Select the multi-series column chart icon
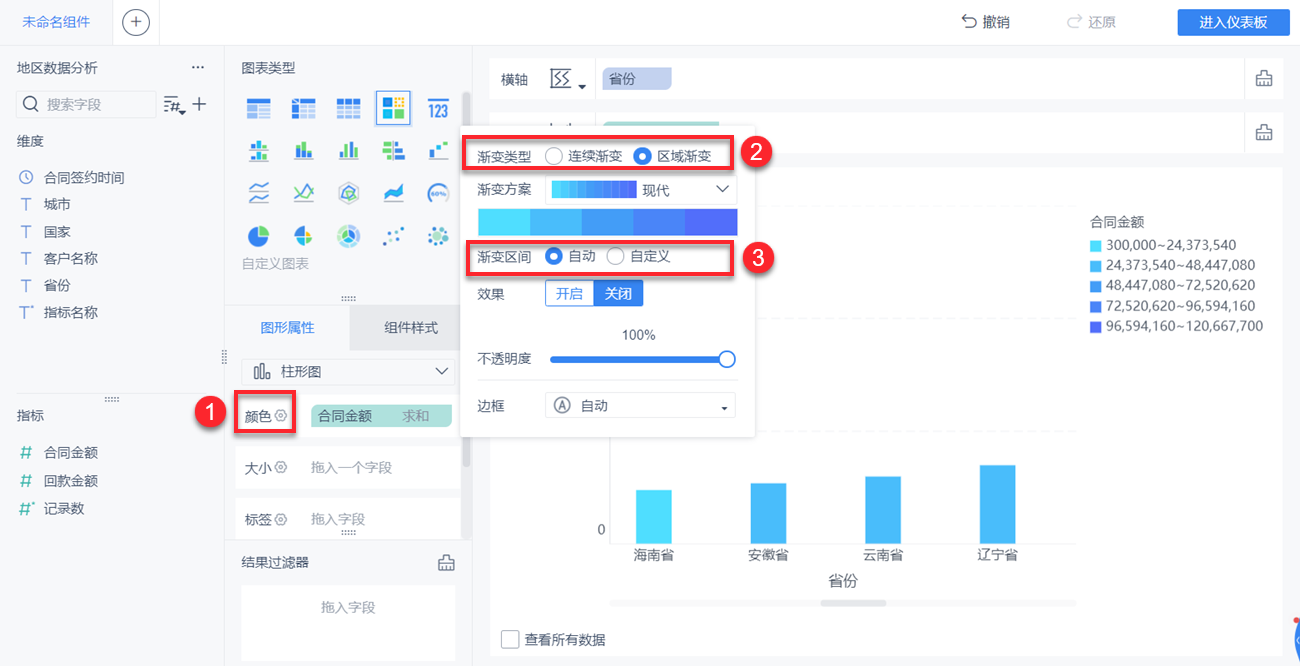Viewport: 1300px width, 666px height. pyautogui.click(x=348, y=150)
